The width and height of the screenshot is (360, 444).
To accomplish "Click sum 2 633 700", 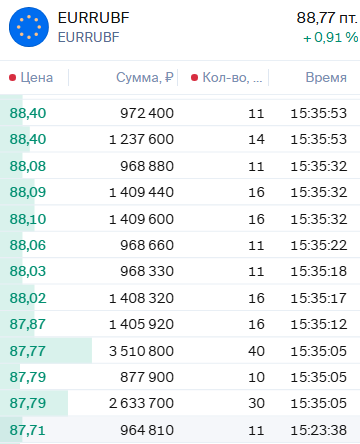I will 141,403.
